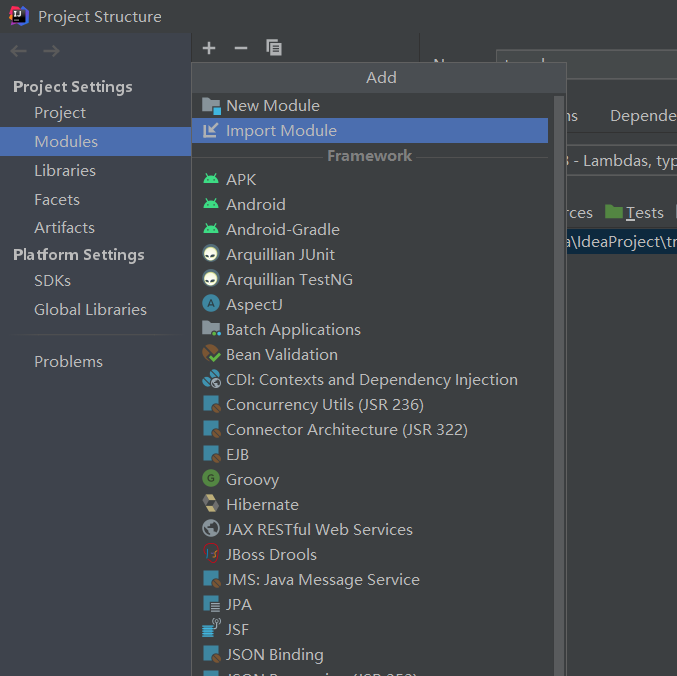Click the Remove (minus) toolbar icon
Viewport: 677px width, 676px height.
tap(241, 48)
